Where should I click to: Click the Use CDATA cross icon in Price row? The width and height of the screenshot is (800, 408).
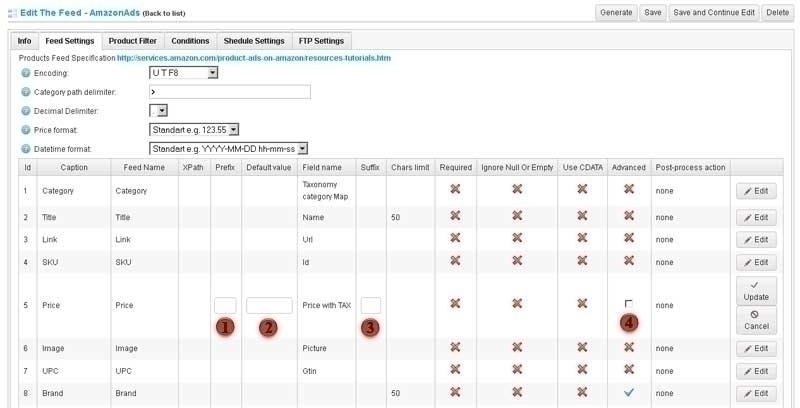click(582, 303)
